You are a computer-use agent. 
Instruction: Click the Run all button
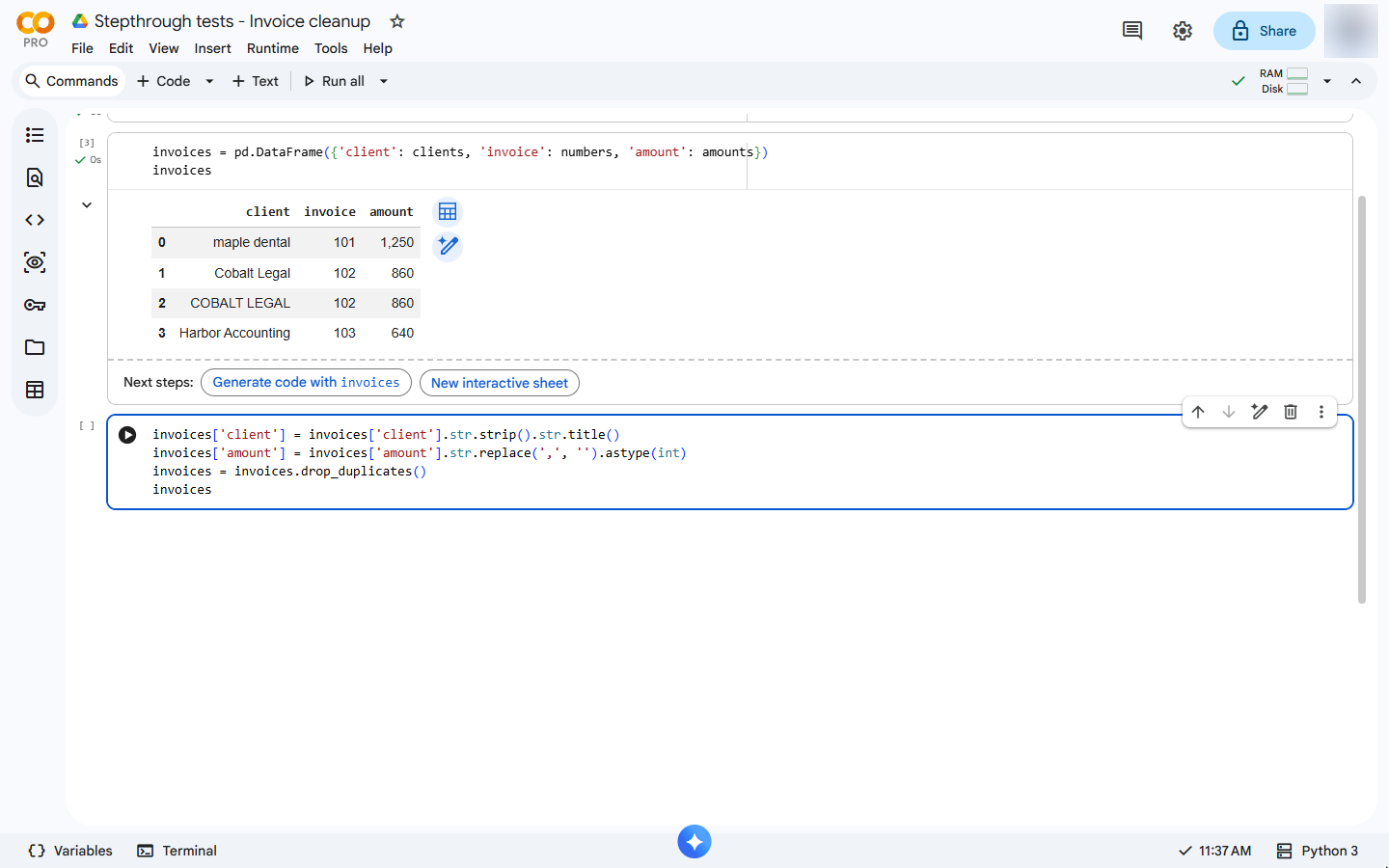334,81
